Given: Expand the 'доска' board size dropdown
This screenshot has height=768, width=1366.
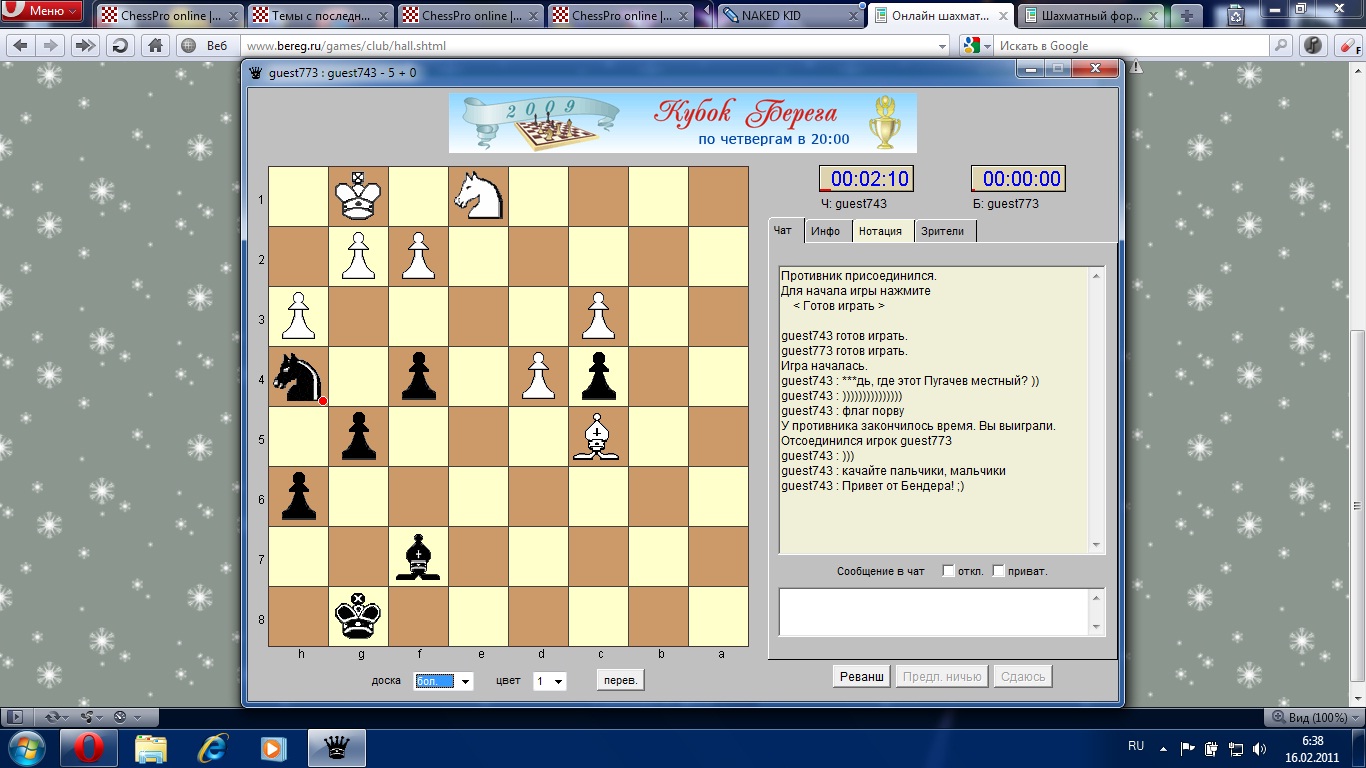Looking at the screenshot, I should tap(465, 681).
